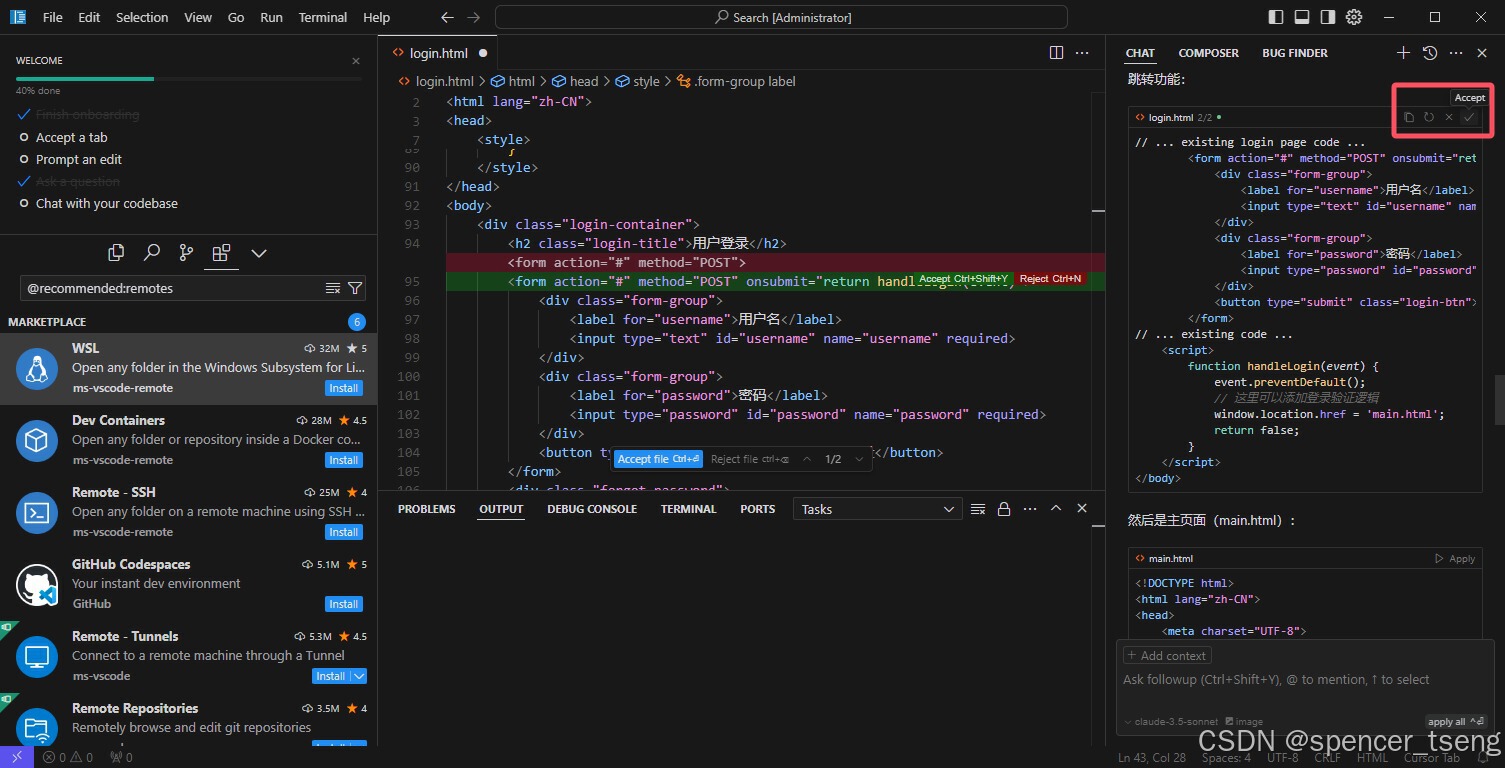Image resolution: width=1505 pixels, height=768 pixels.
Task: Install the WSL extension
Action: coord(343,388)
